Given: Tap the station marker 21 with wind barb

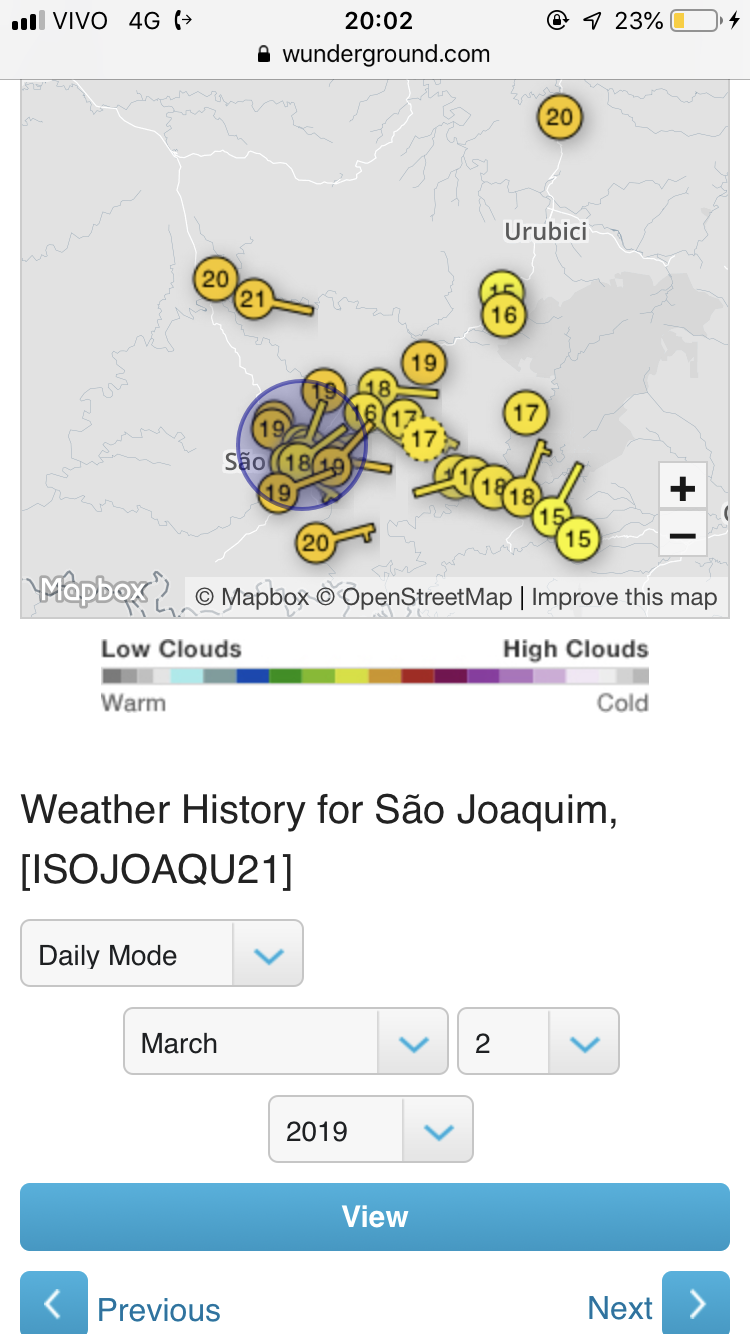Looking at the screenshot, I should tap(254, 298).
